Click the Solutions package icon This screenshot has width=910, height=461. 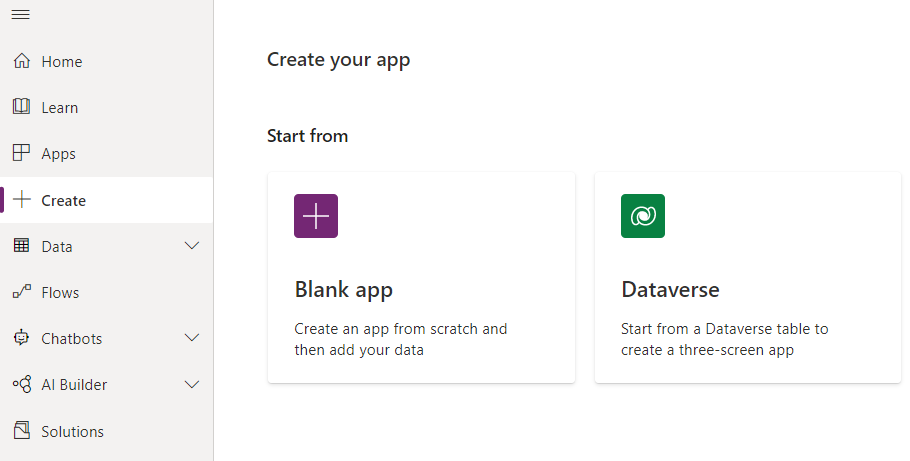[x=21, y=431]
